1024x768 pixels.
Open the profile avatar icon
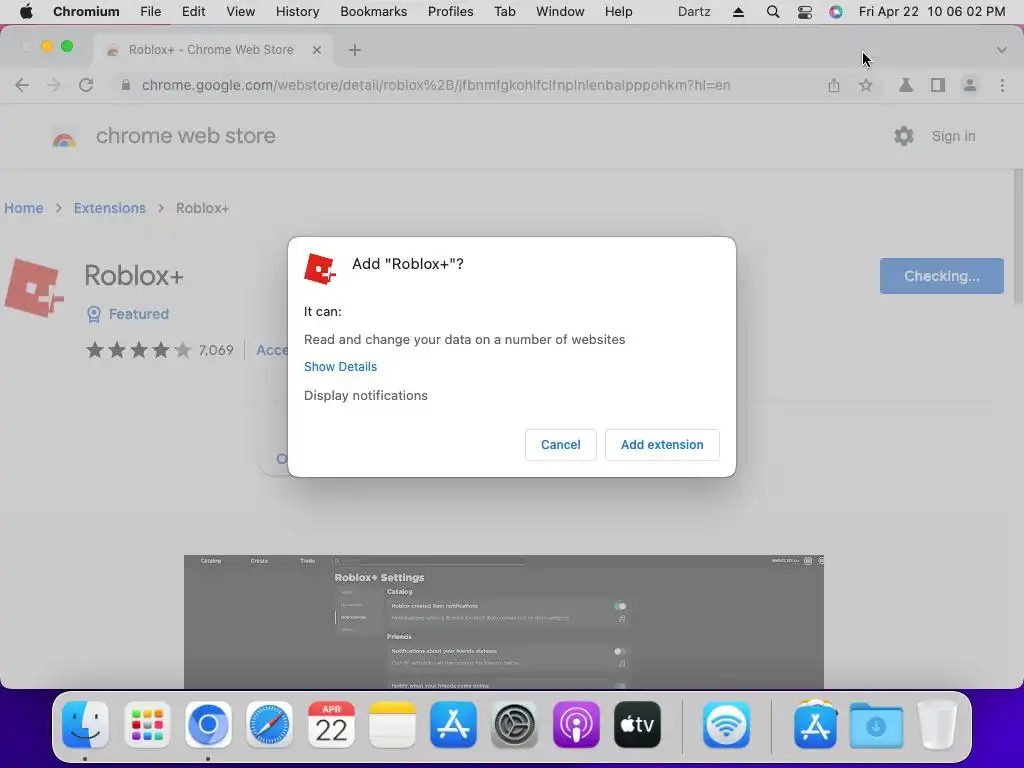pos(970,85)
